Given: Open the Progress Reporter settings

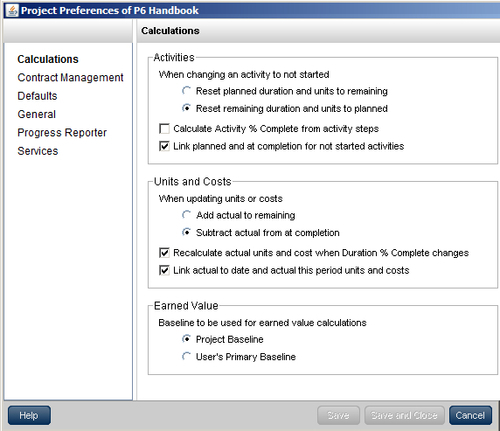Looking at the screenshot, I should click(x=62, y=133).
